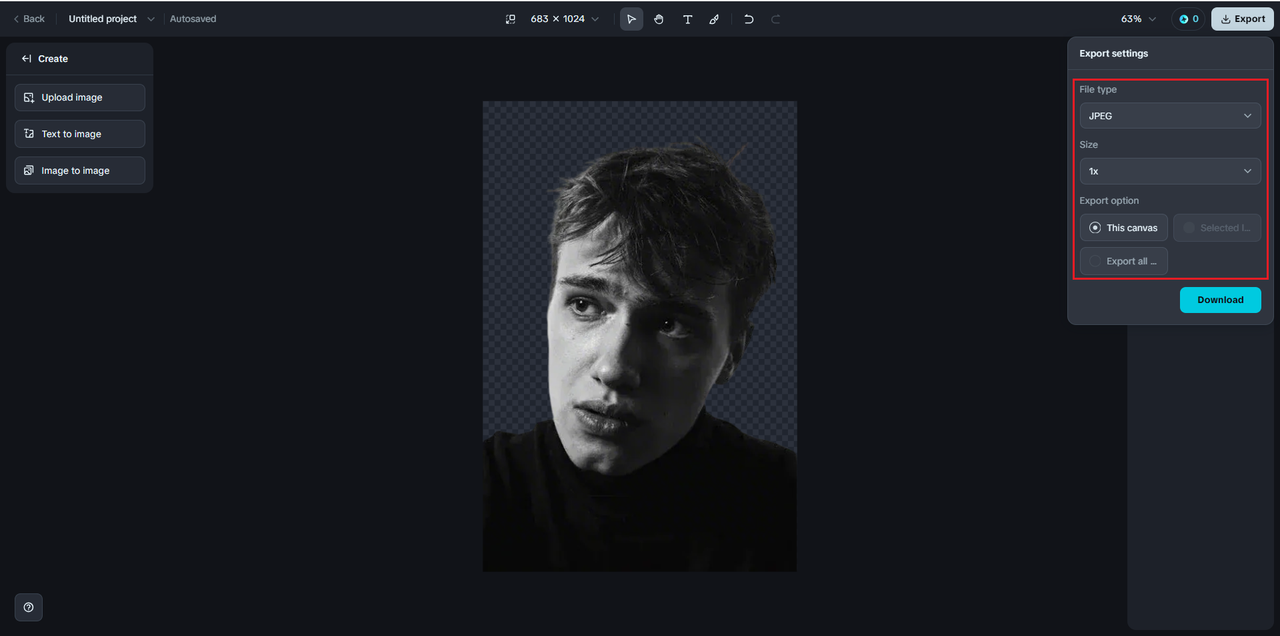Select the hand pan tool
Image resolution: width=1280 pixels, height=636 pixels.
point(659,19)
